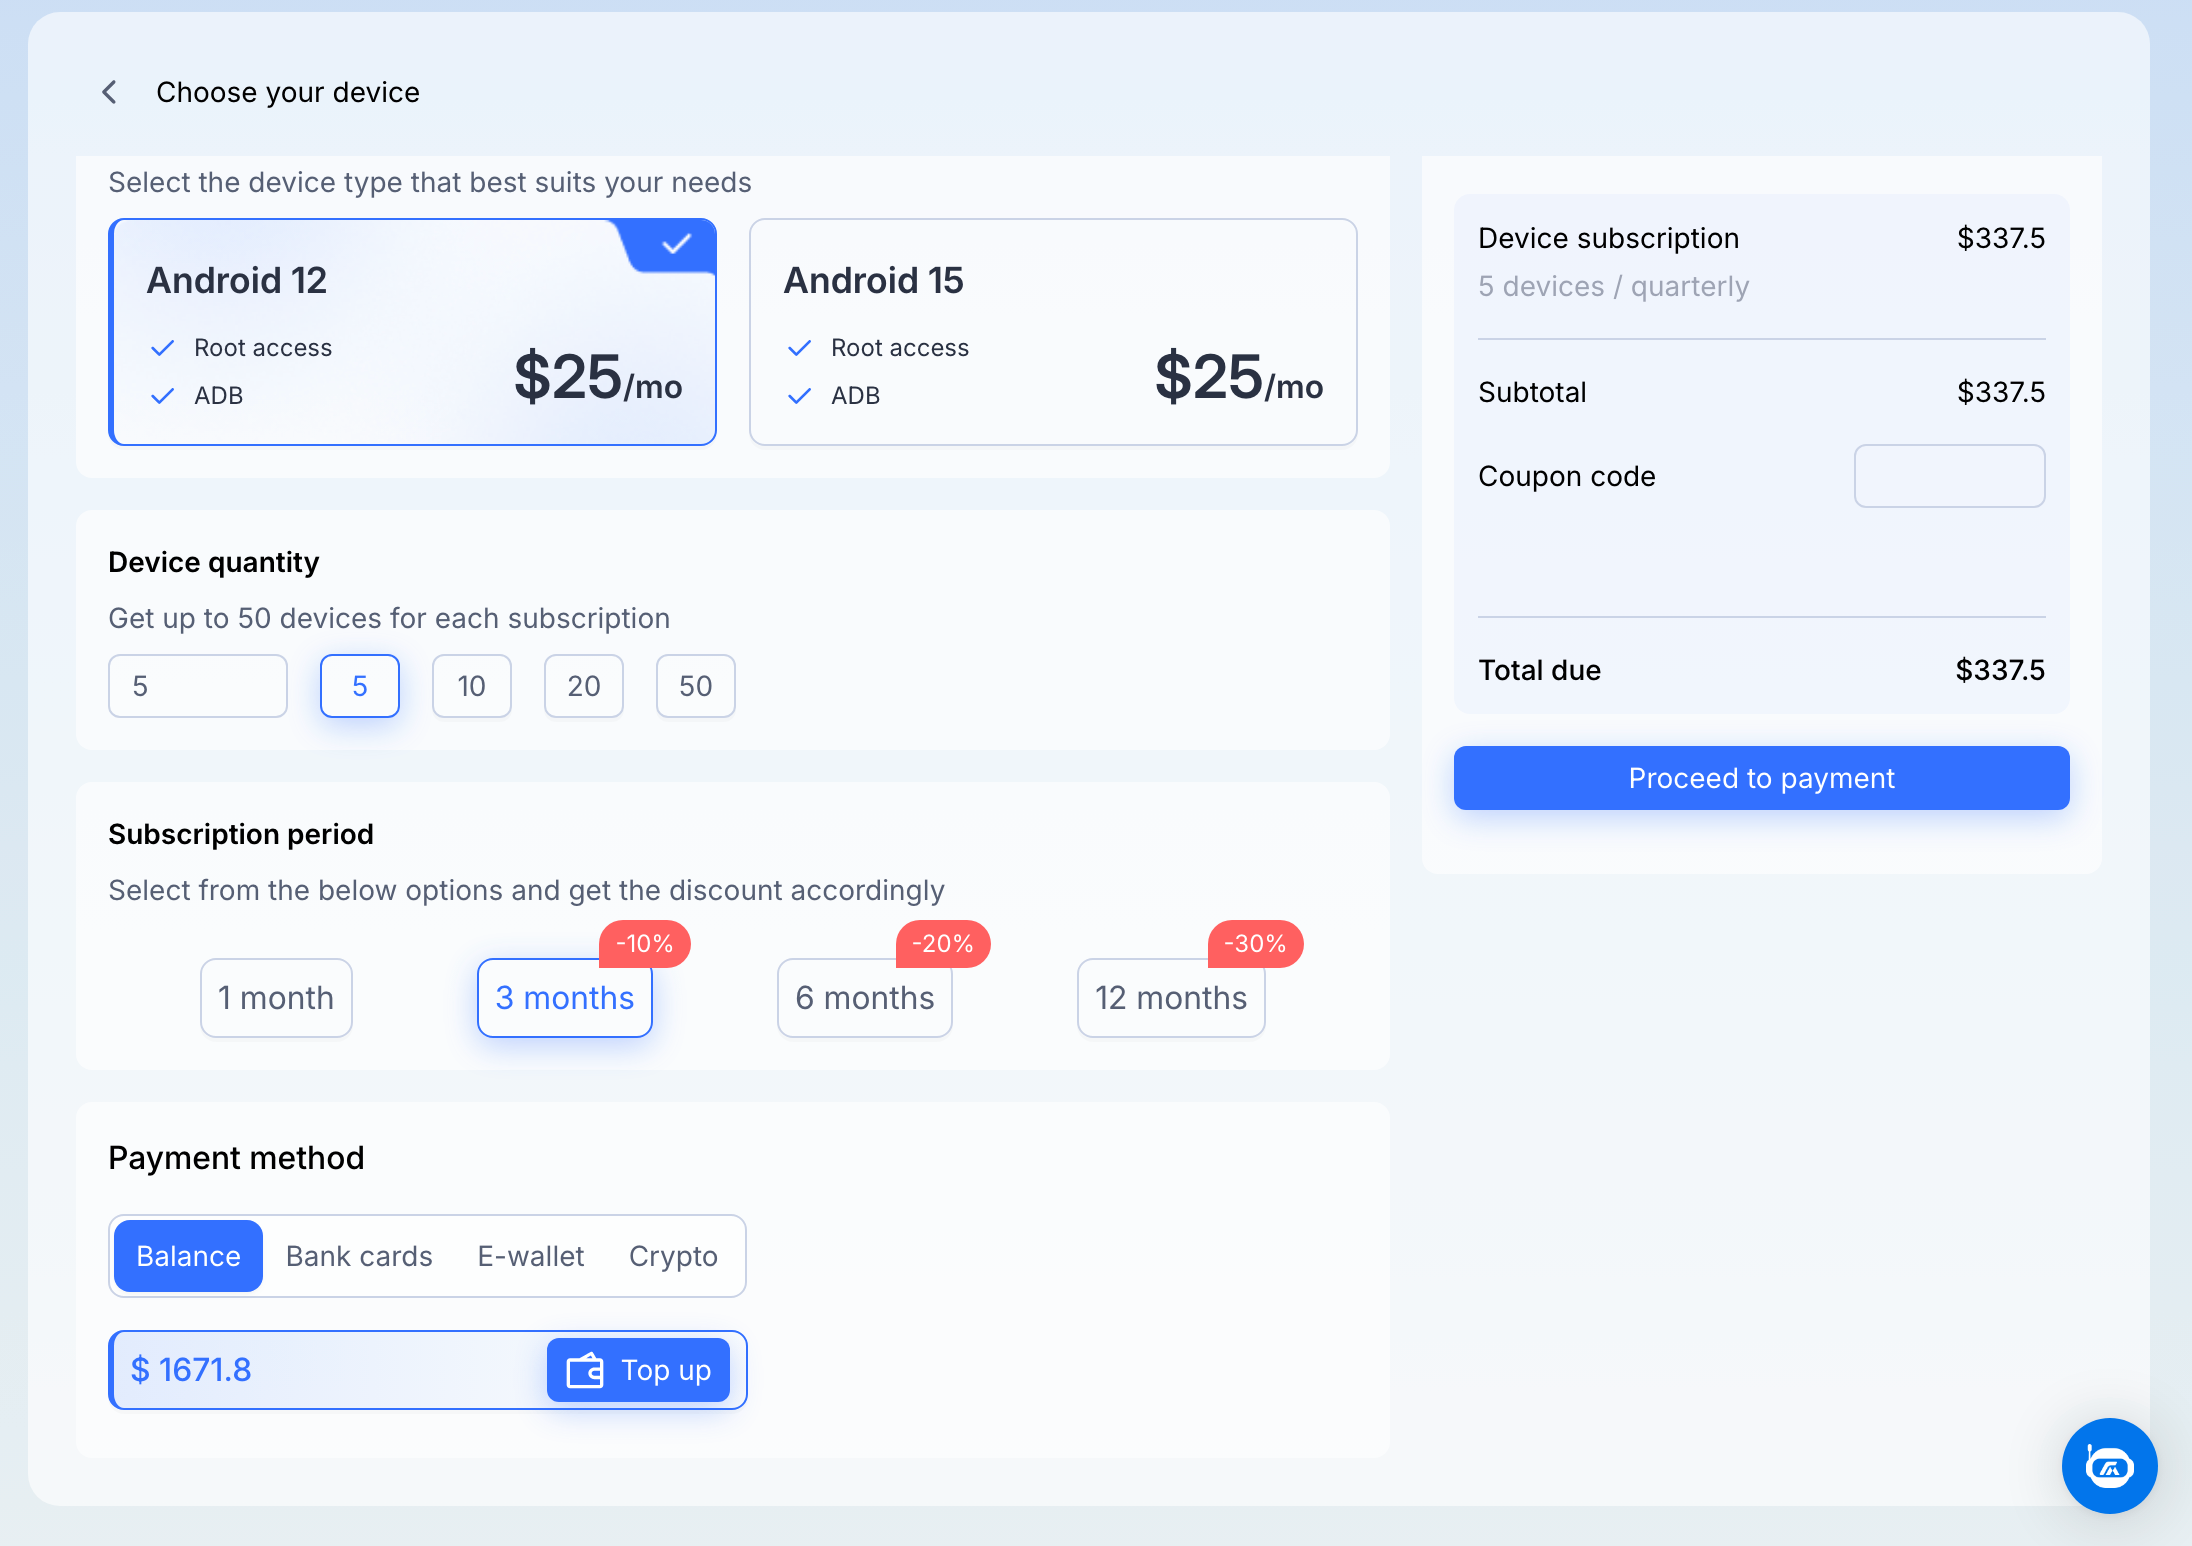2192x1546 pixels.
Task: Select the Android 12 device card
Action: [412, 332]
